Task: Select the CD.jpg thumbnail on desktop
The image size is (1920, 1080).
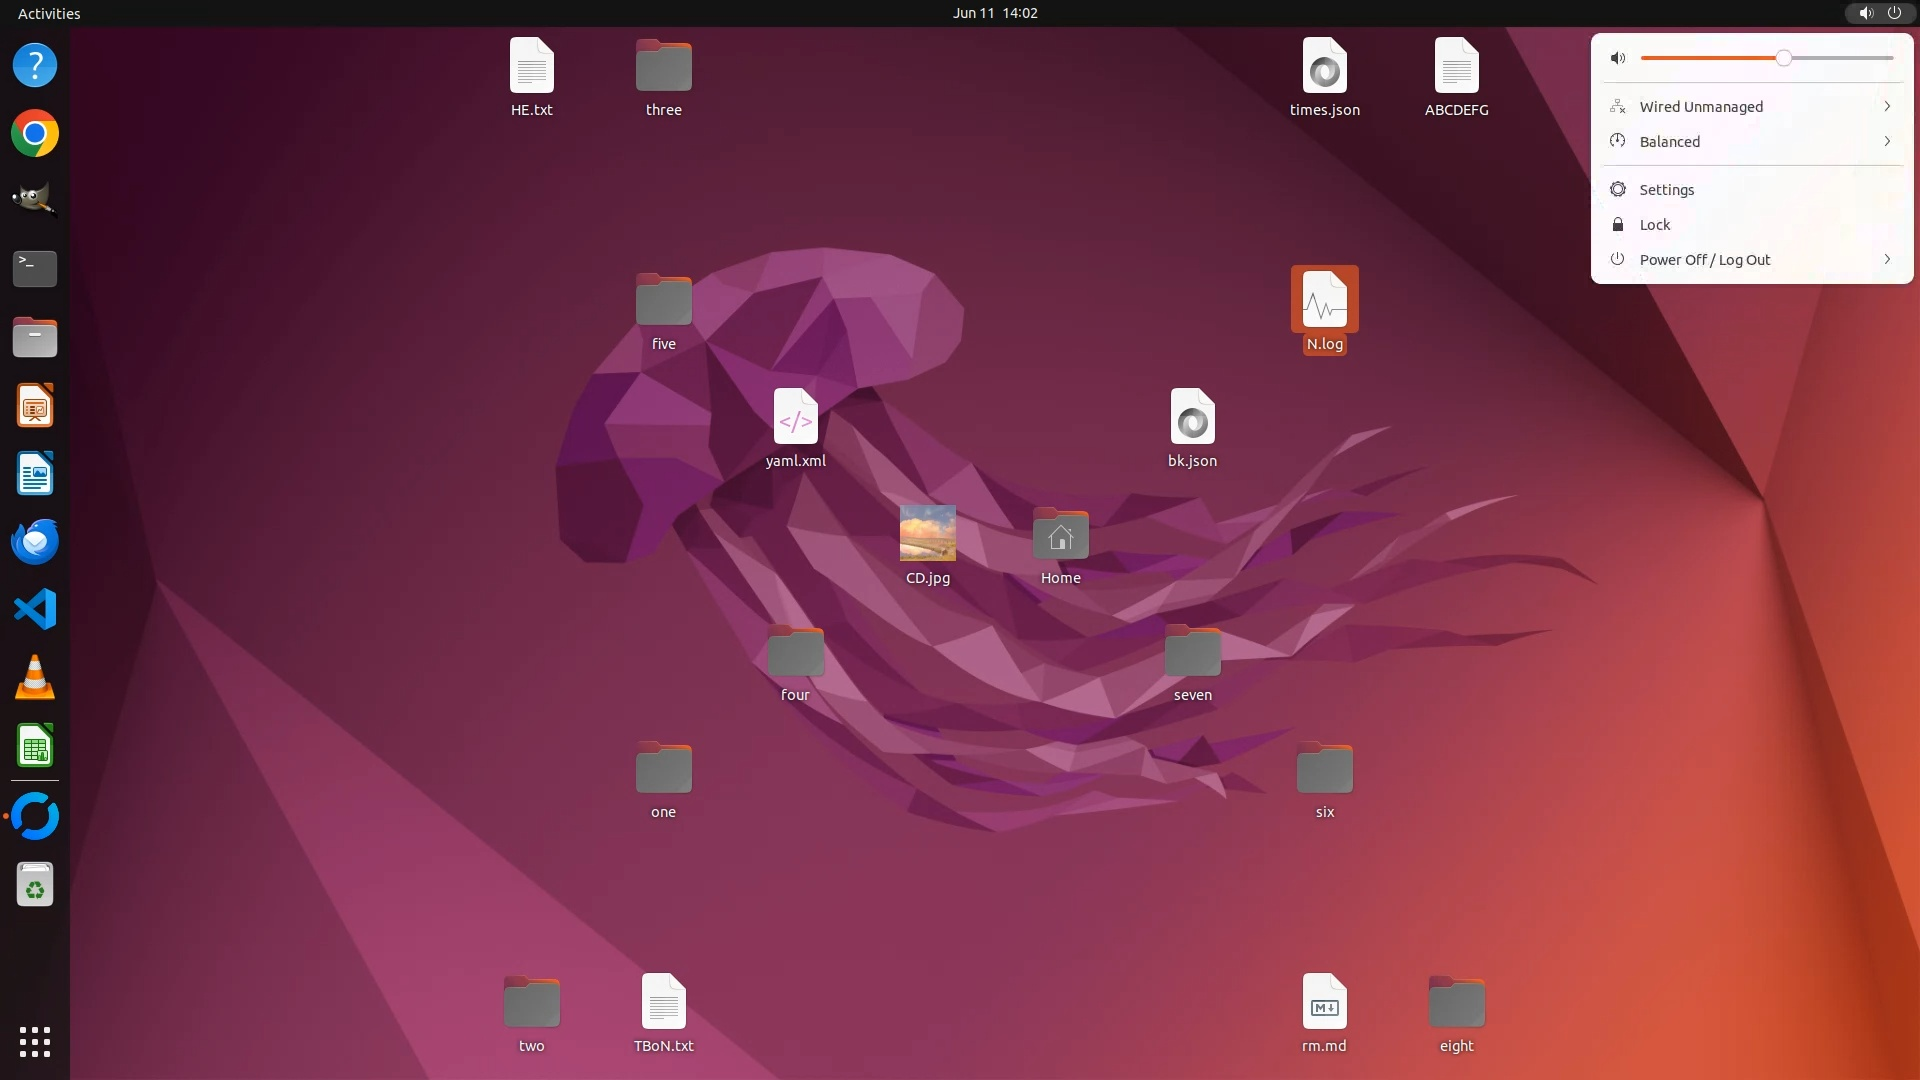Action: (x=927, y=533)
